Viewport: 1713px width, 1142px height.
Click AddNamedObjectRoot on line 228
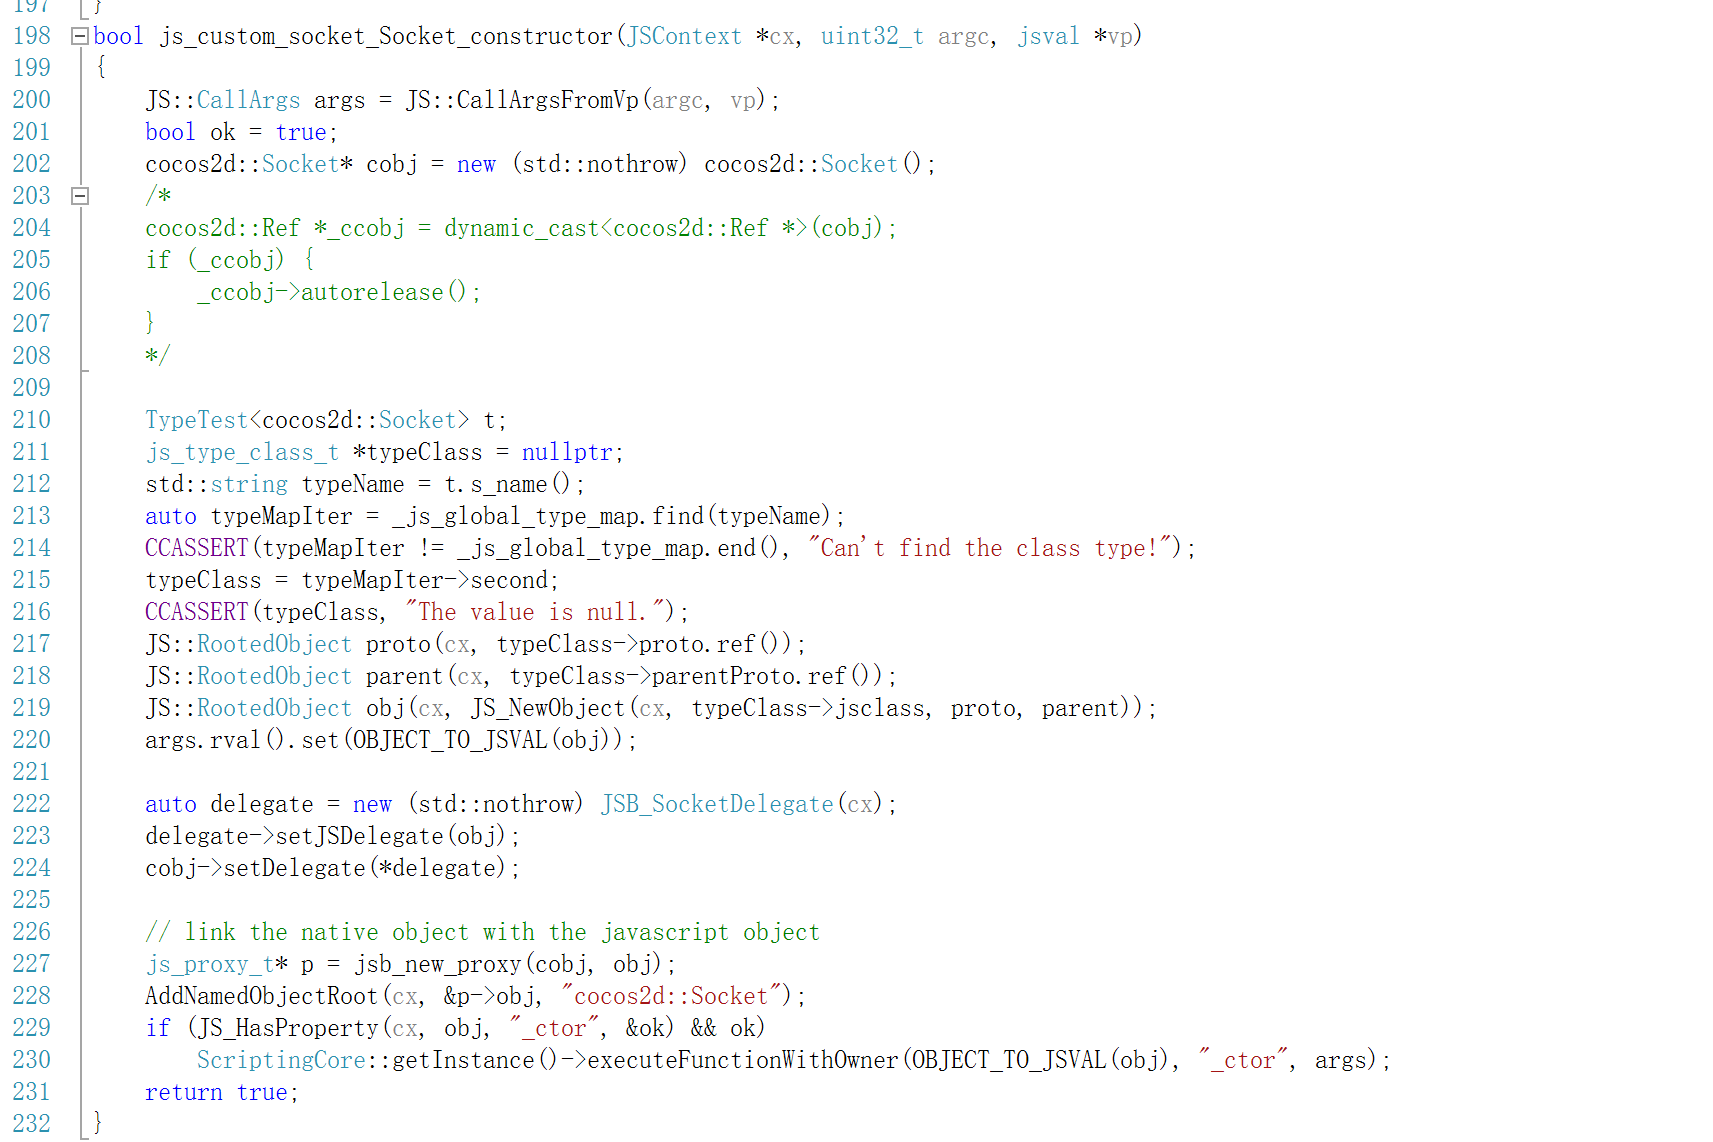262,997
